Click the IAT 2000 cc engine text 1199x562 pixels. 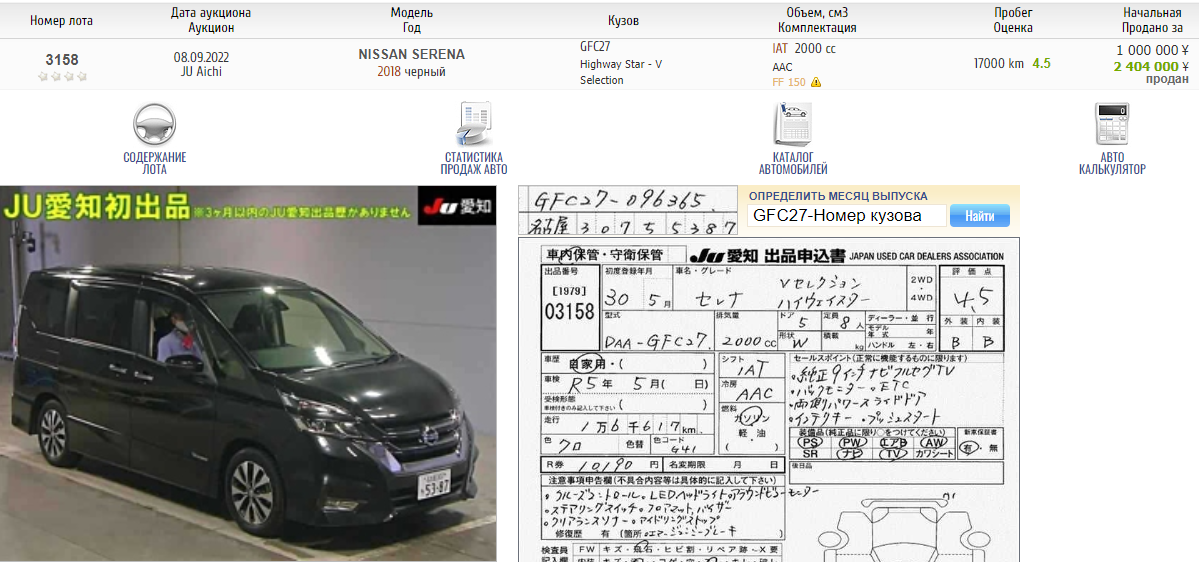click(804, 48)
